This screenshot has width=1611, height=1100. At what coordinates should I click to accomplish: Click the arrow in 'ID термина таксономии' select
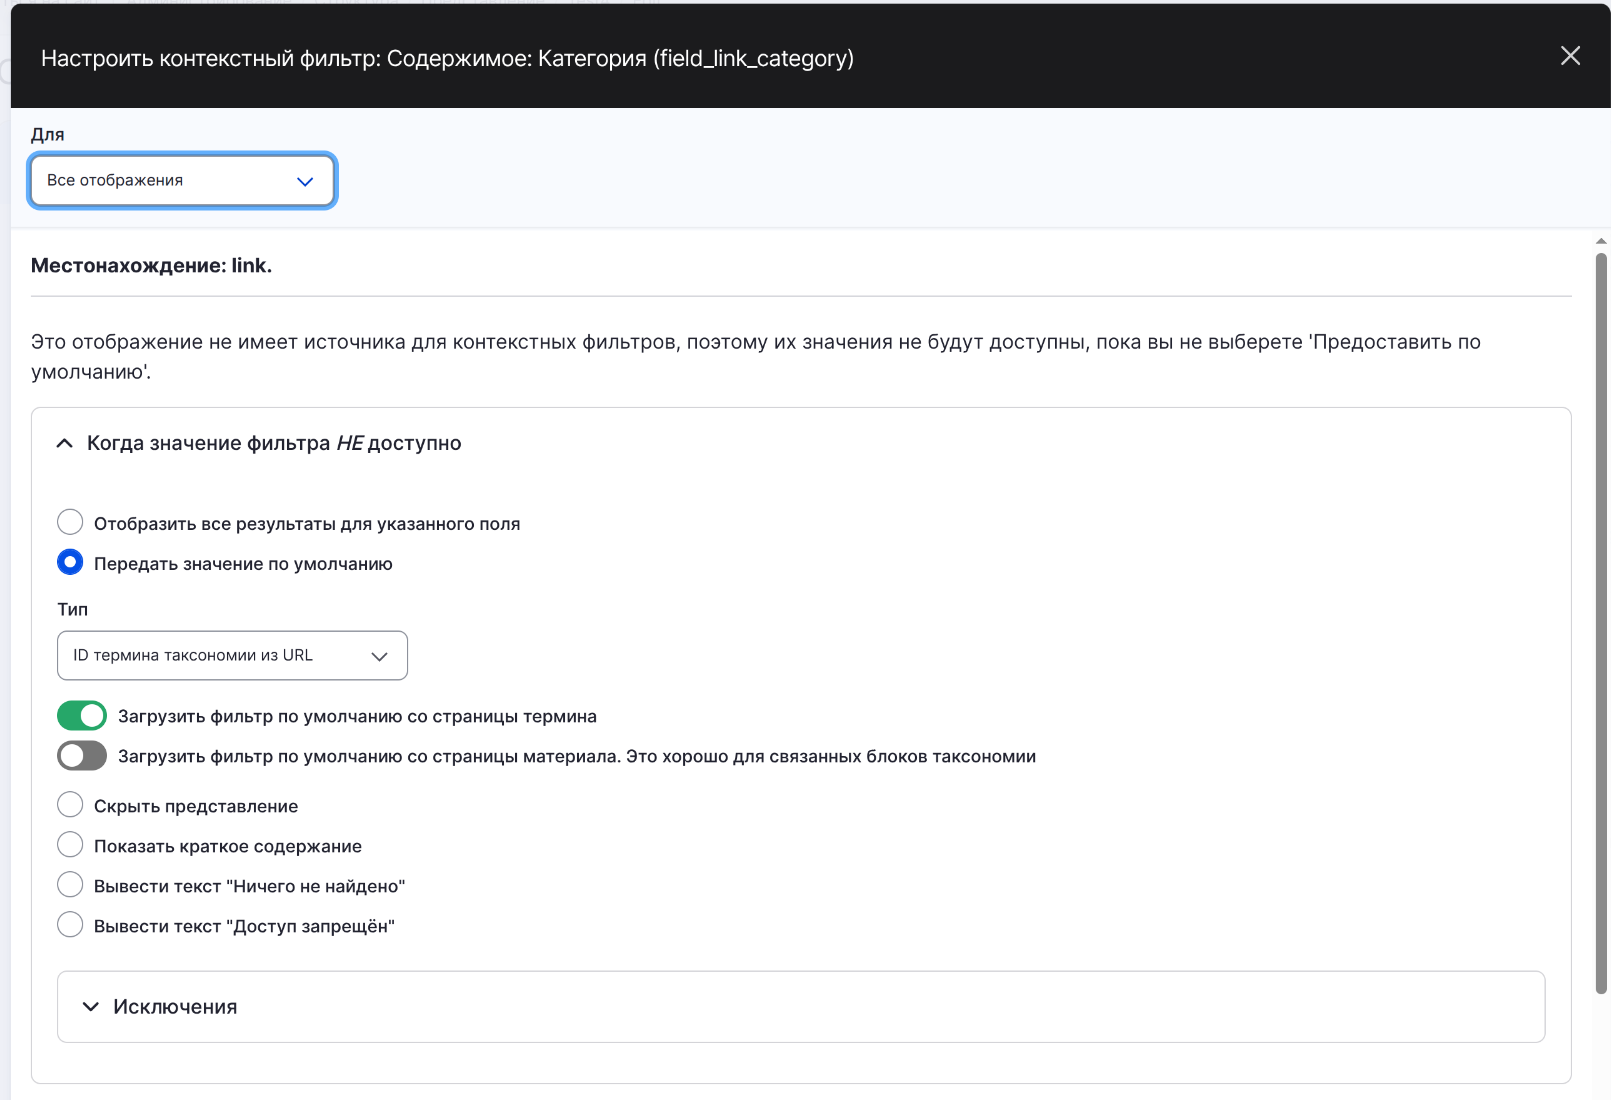[x=379, y=657]
